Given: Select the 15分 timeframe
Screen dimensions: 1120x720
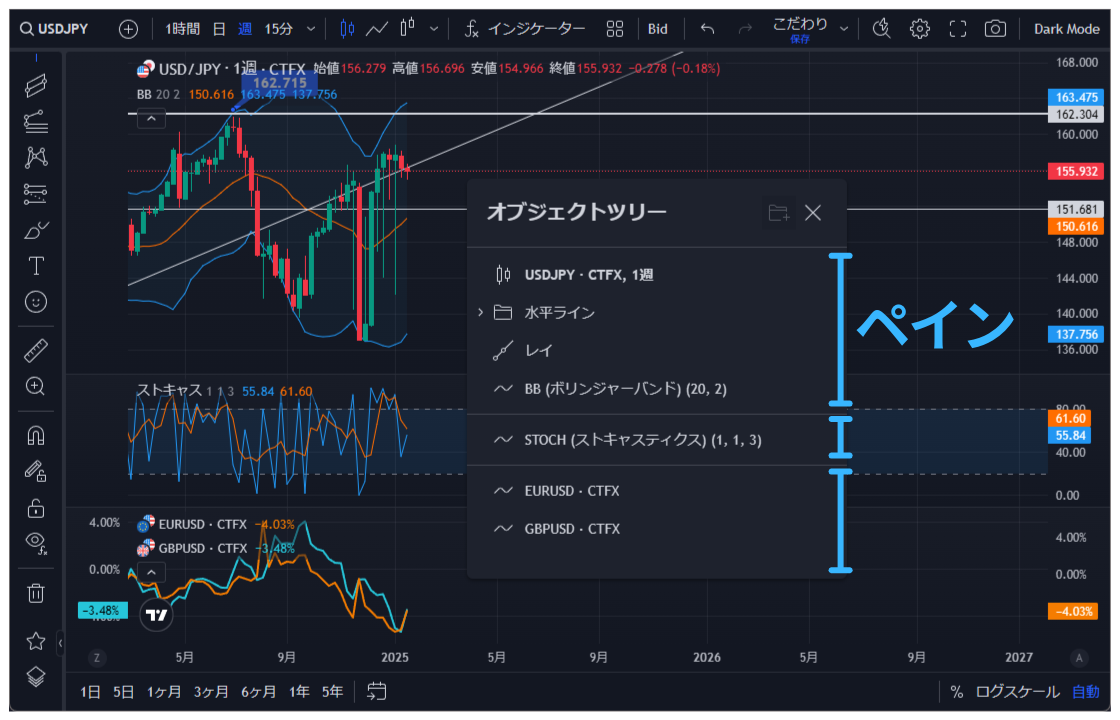Looking at the screenshot, I should [x=279, y=29].
